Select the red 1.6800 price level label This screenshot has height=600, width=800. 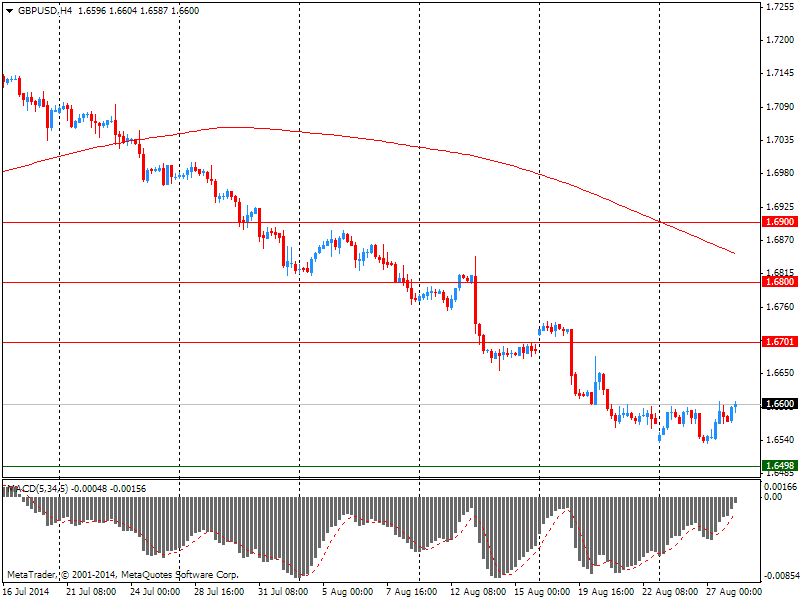(780, 282)
